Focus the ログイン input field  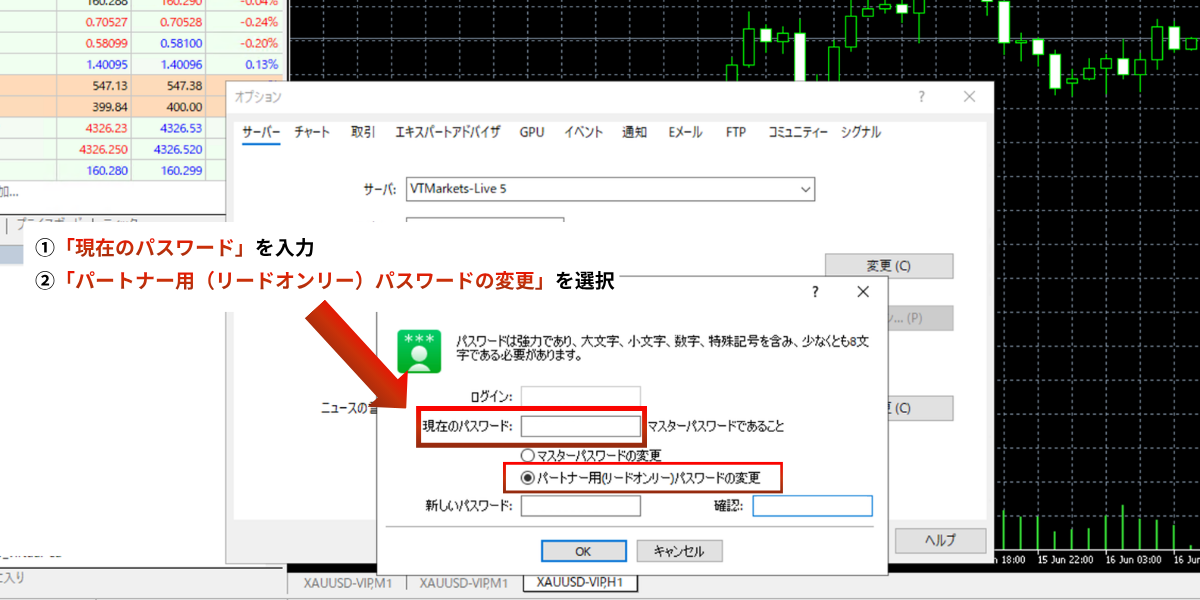580,396
